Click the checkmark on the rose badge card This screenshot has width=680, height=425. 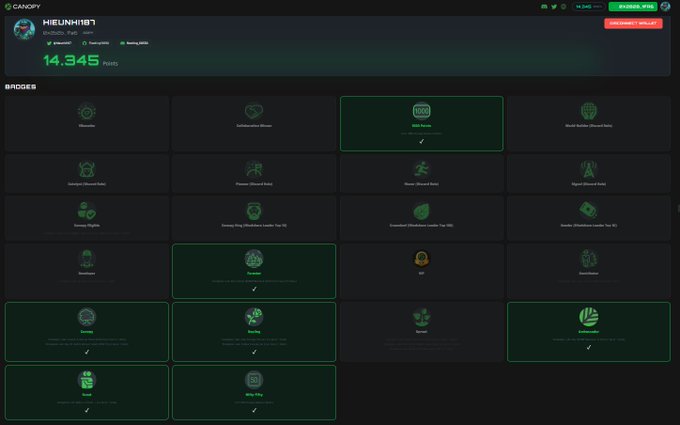pos(254,352)
